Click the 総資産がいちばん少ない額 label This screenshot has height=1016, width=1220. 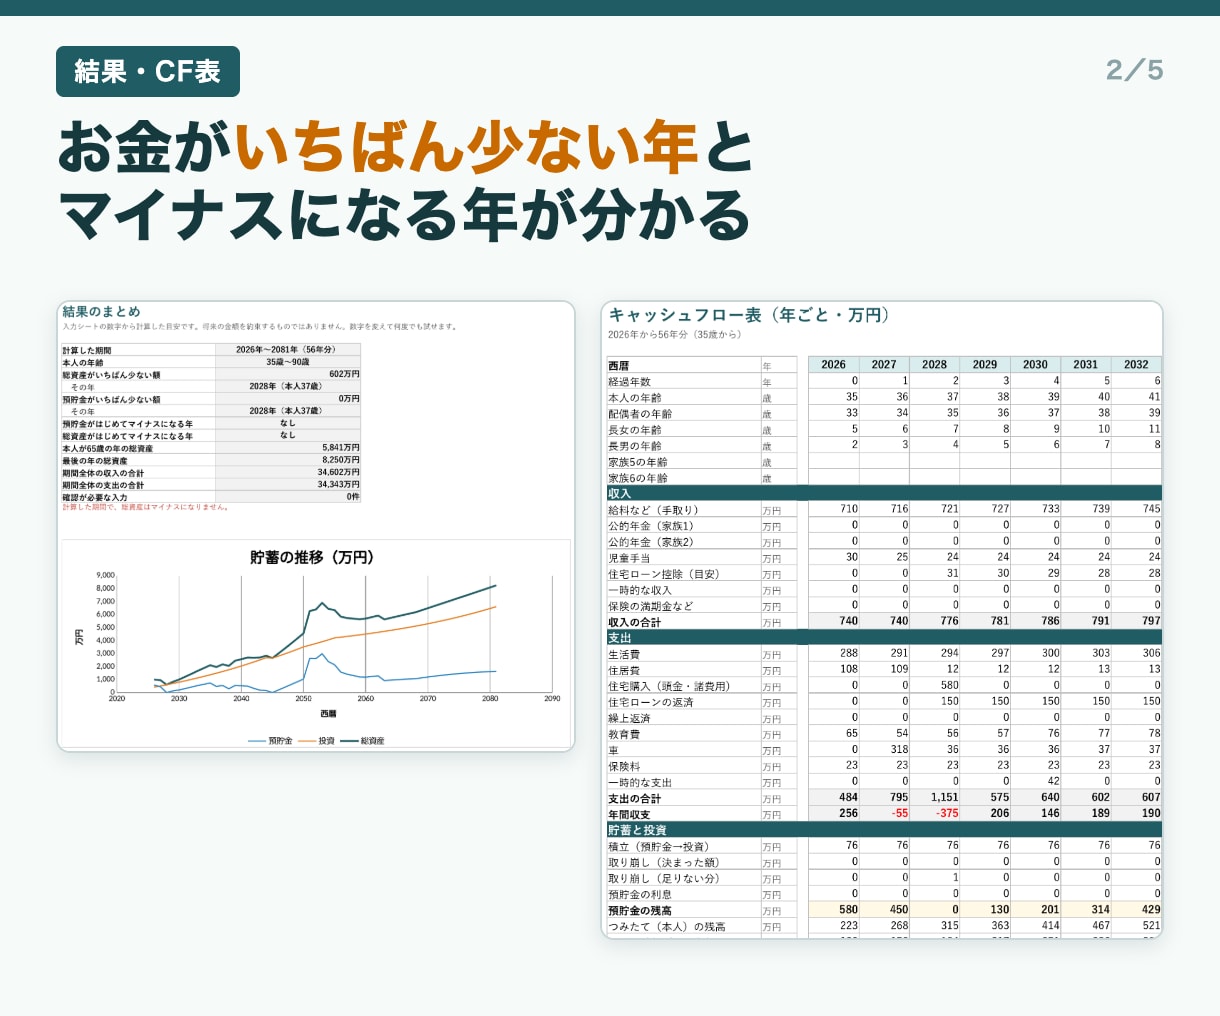(111, 375)
